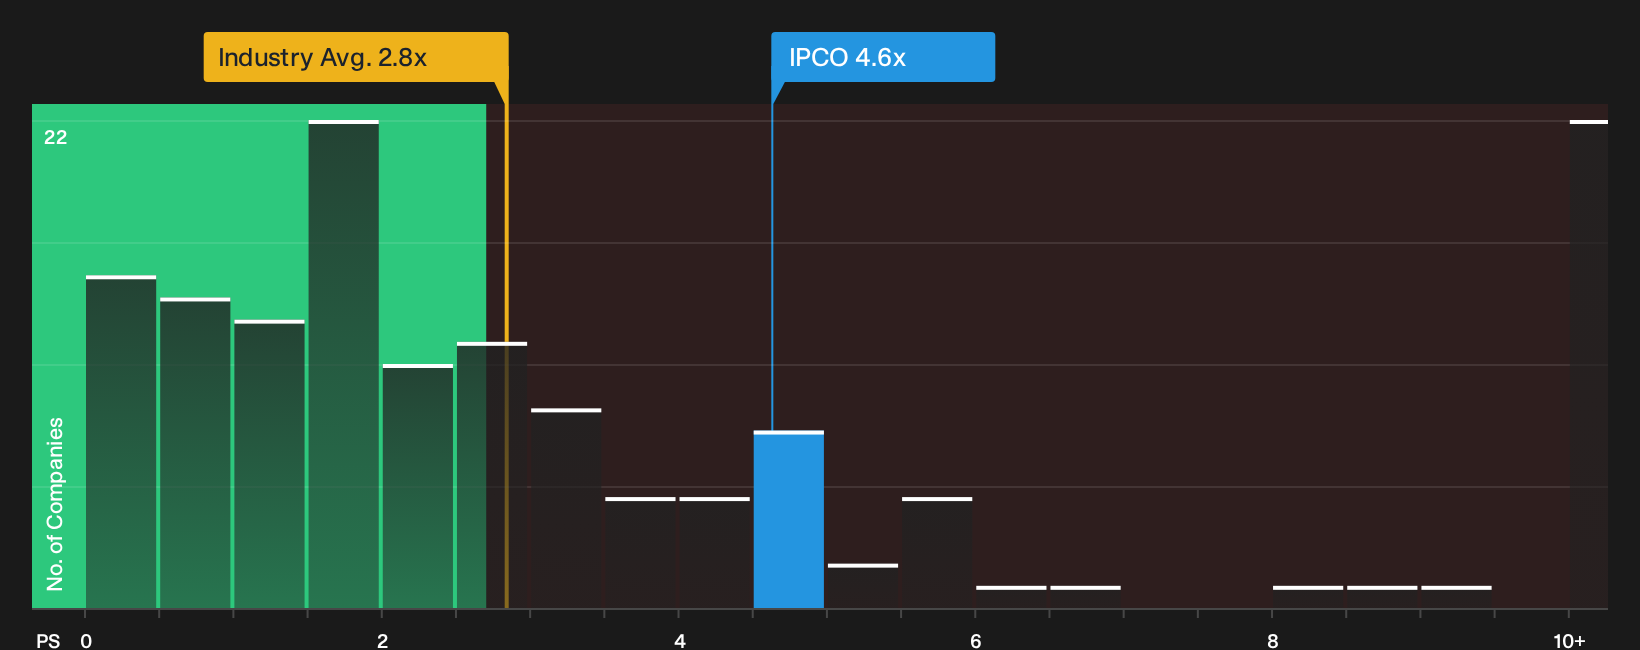Click the IPCO 4.6x label

883,57
